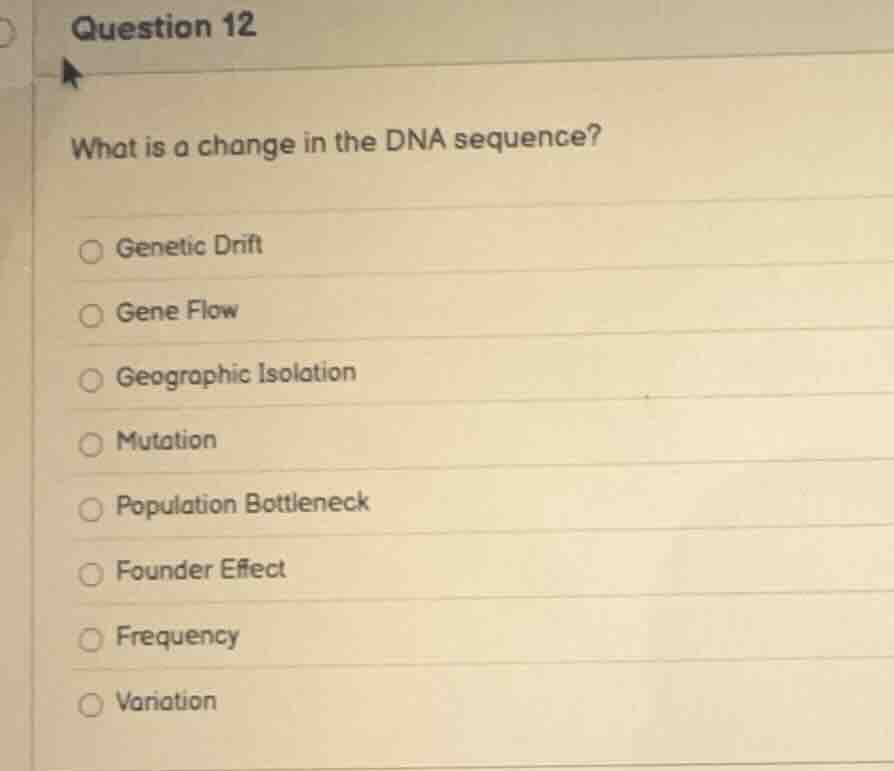
Task: Select the Founder Effect radio button
Action: pyautogui.click(x=92, y=573)
